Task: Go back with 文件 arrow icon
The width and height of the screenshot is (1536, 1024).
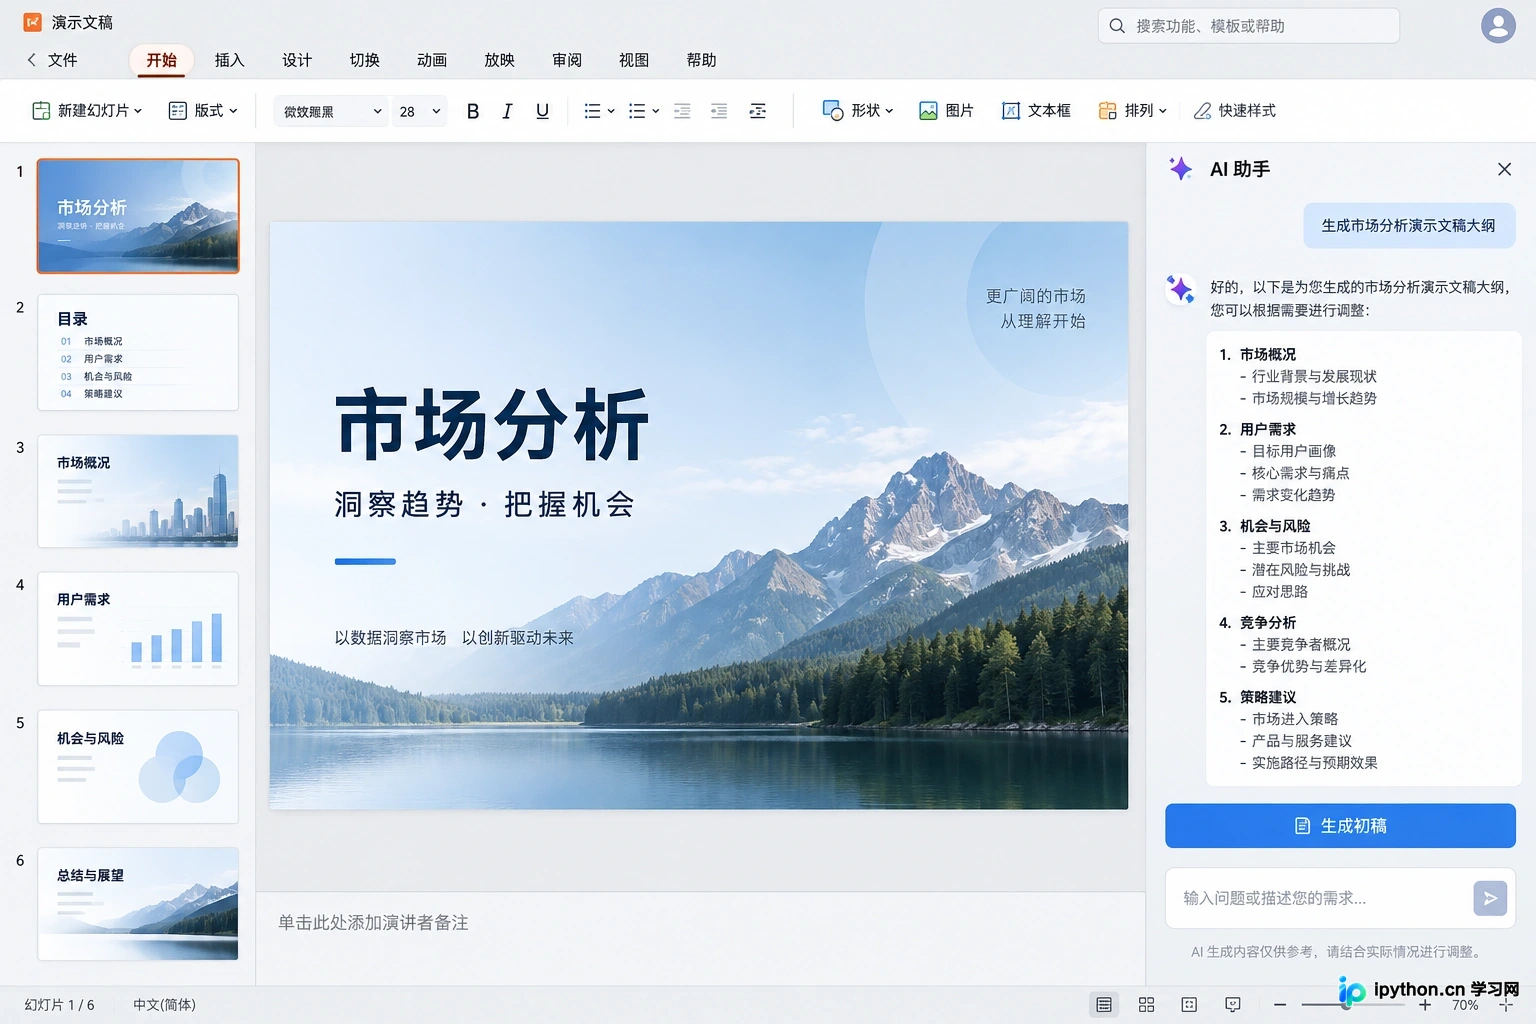Action: [32, 60]
